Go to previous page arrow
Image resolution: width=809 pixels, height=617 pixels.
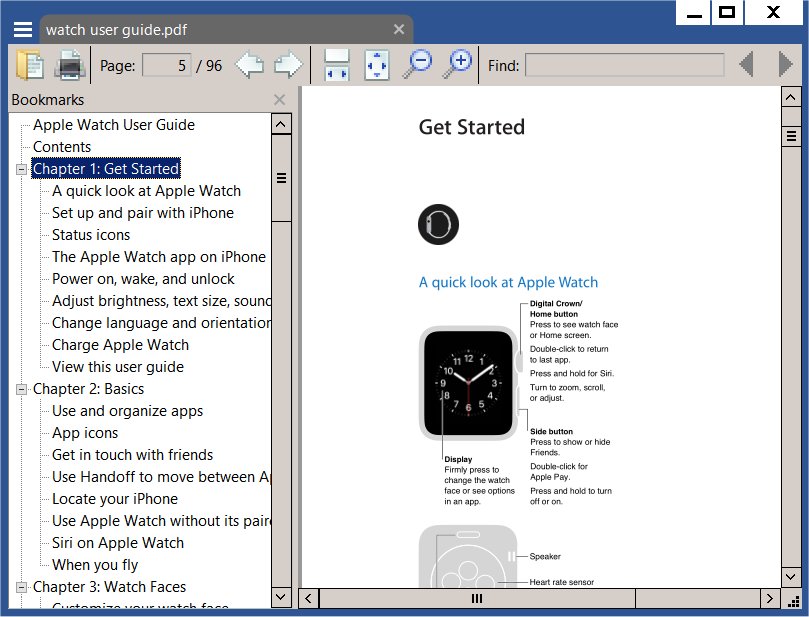point(249,65)
